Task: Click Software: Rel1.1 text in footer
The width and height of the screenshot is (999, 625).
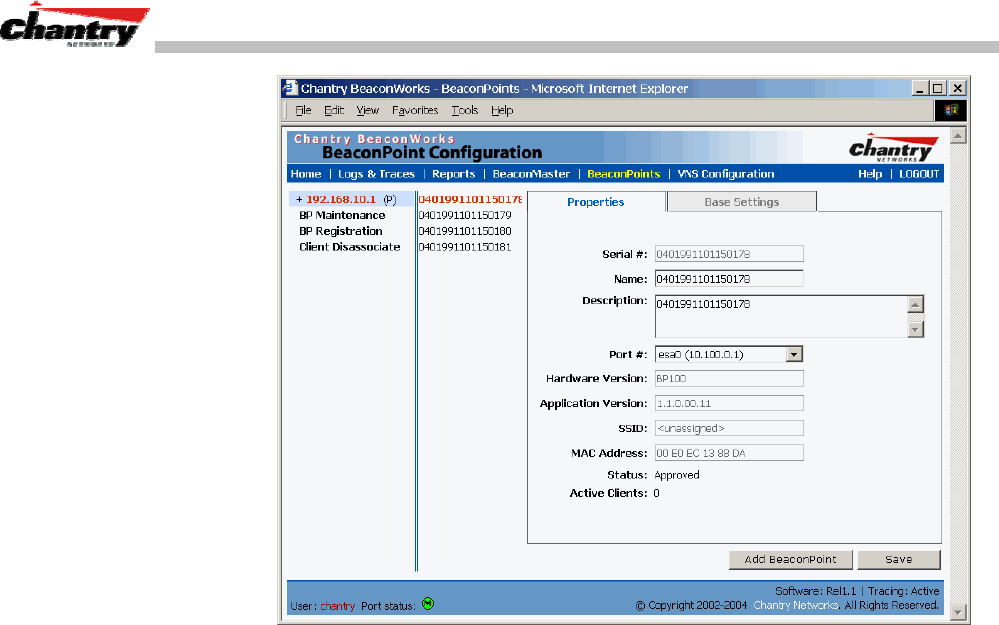Action: (816, 591)
